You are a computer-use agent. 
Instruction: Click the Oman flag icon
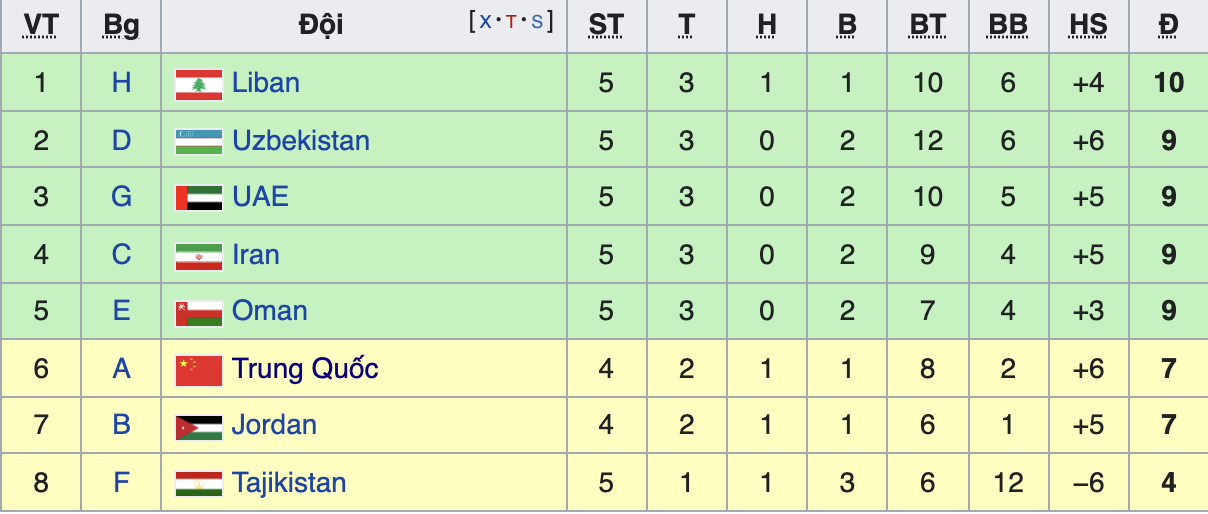[x=198, y=312]
